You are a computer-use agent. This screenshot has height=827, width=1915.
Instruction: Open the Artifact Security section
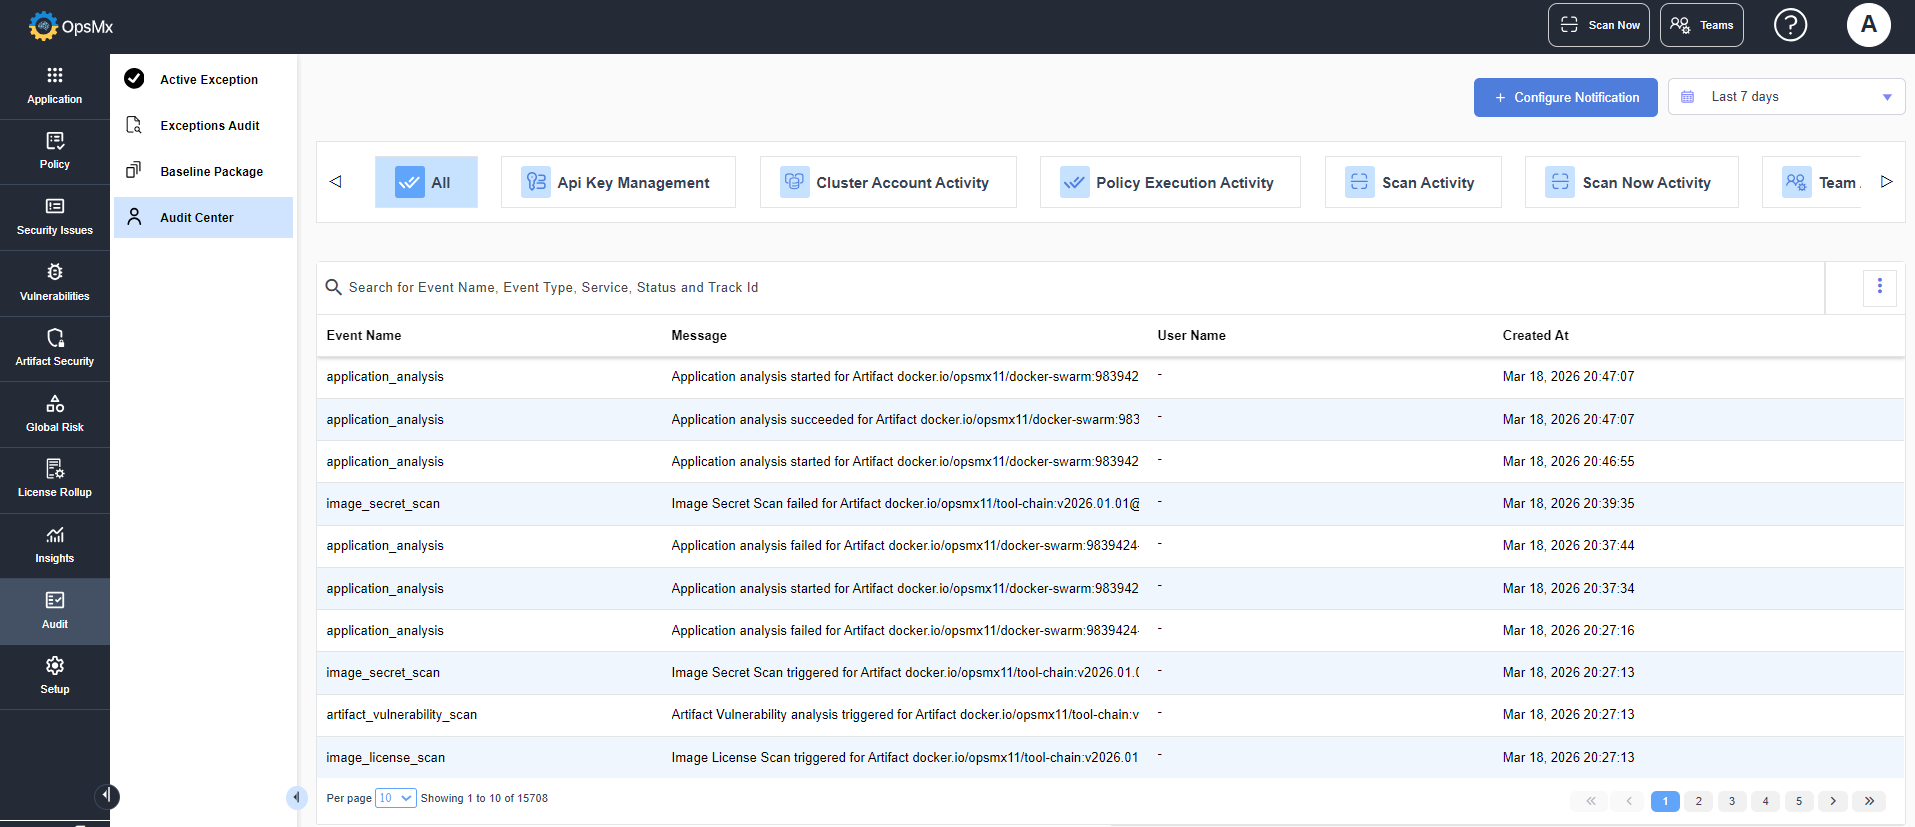point(55,348)
